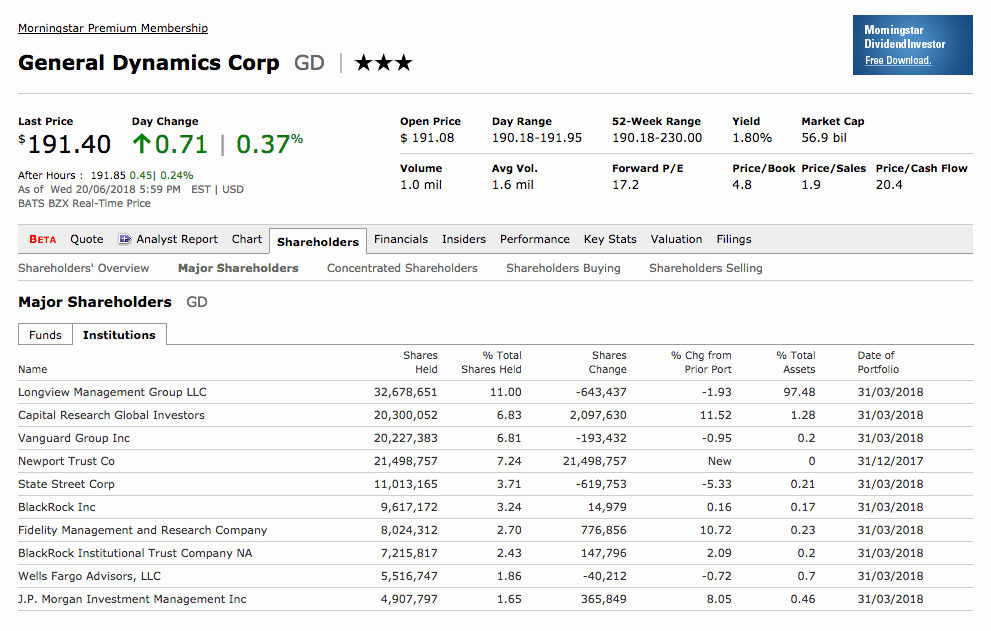Viewport: 991px width, 631px height.
Task: Click the 'New' value in Newport row
Action: (719, 462)
